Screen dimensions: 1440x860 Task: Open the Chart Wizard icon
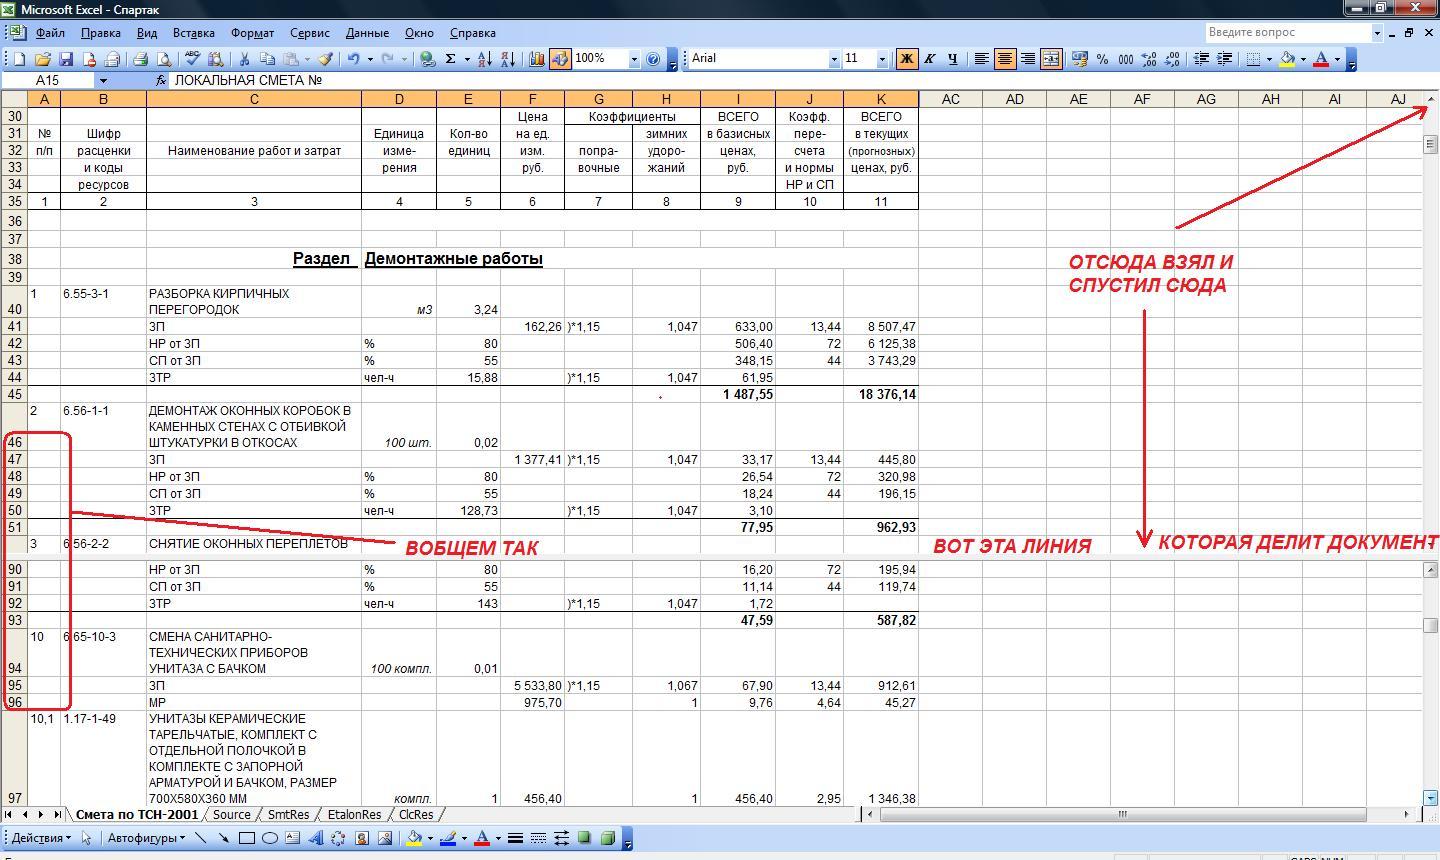(x=537, y=59)
